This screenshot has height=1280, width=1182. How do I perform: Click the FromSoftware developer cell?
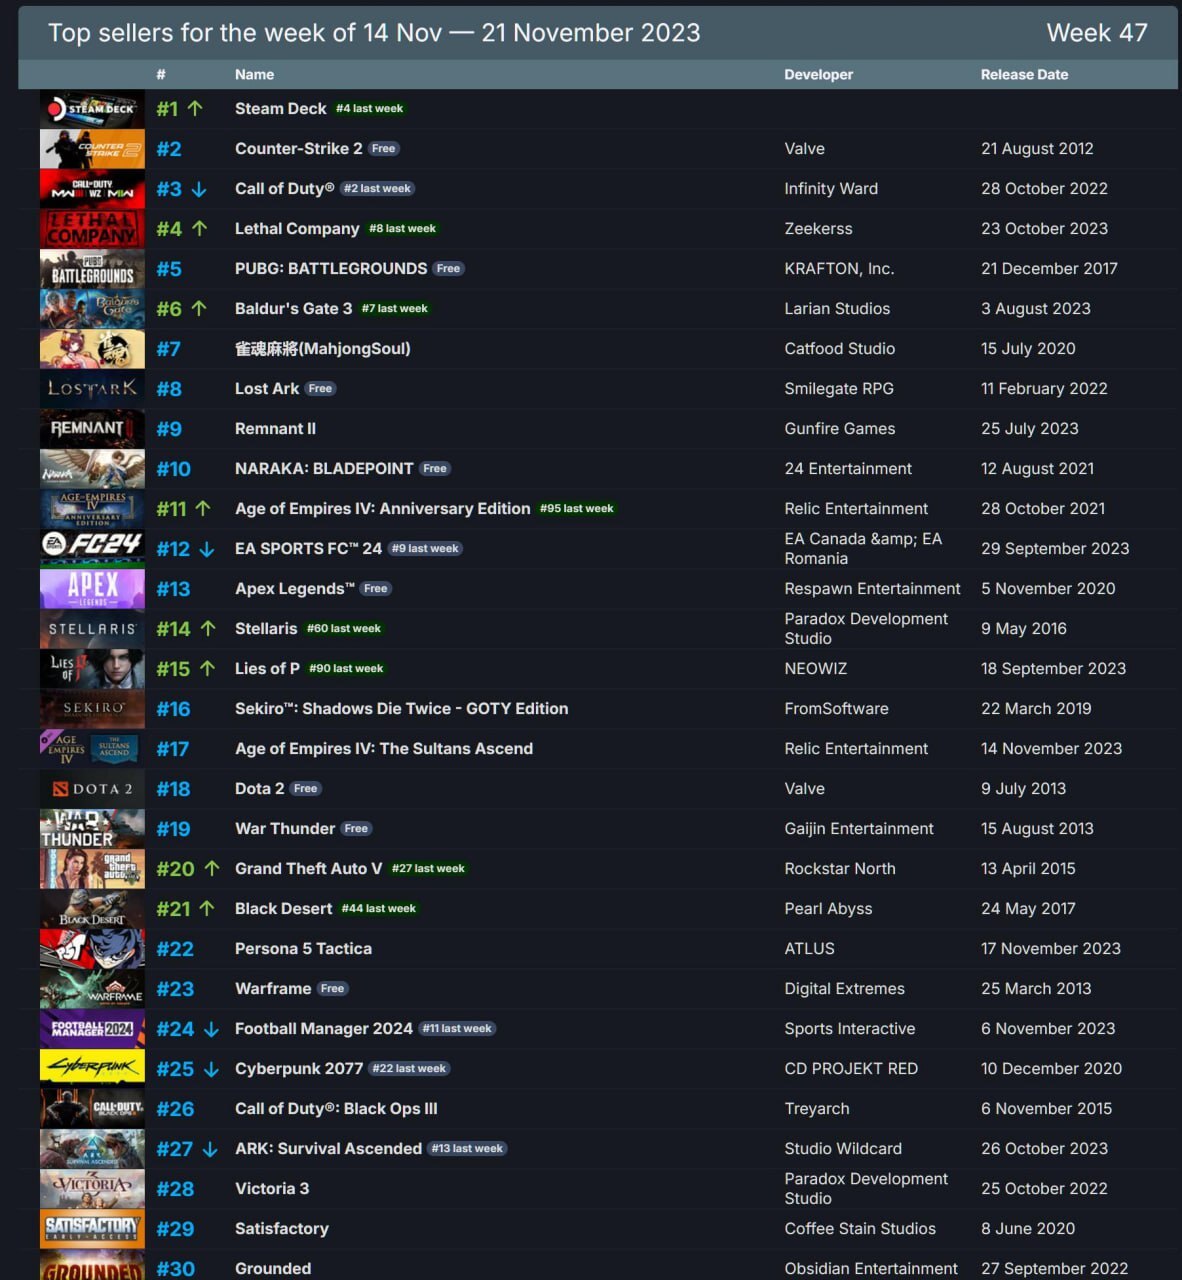tap(836, 708)
